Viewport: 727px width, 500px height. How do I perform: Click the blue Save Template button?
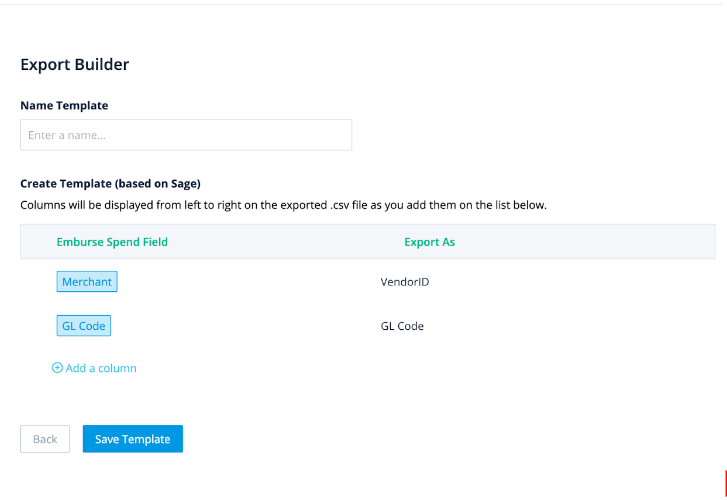(x=133, y=439)
